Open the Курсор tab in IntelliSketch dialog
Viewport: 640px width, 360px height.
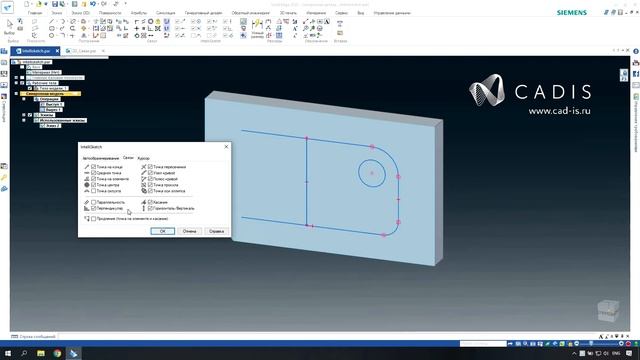tap(143, 158)
